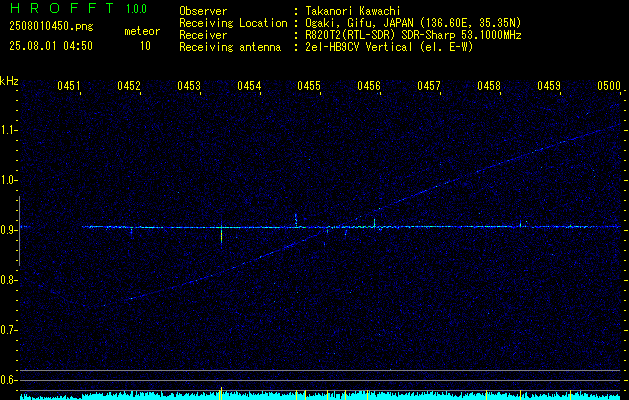Click the kHz axis unit label
The image size is (629, 400).
click(x=9, y=81)
